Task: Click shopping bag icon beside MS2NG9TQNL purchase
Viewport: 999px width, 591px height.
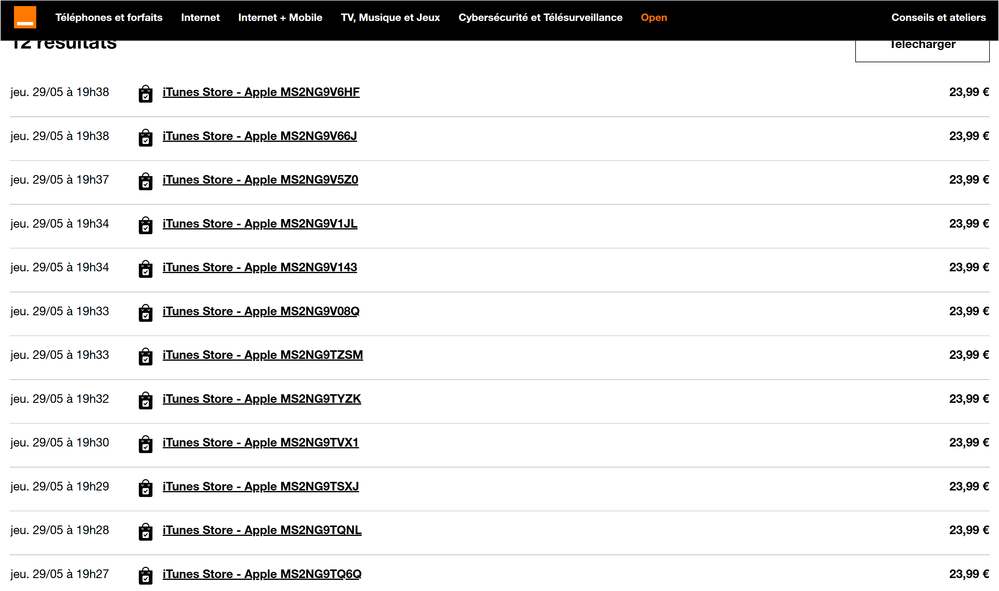Action: 145,532
